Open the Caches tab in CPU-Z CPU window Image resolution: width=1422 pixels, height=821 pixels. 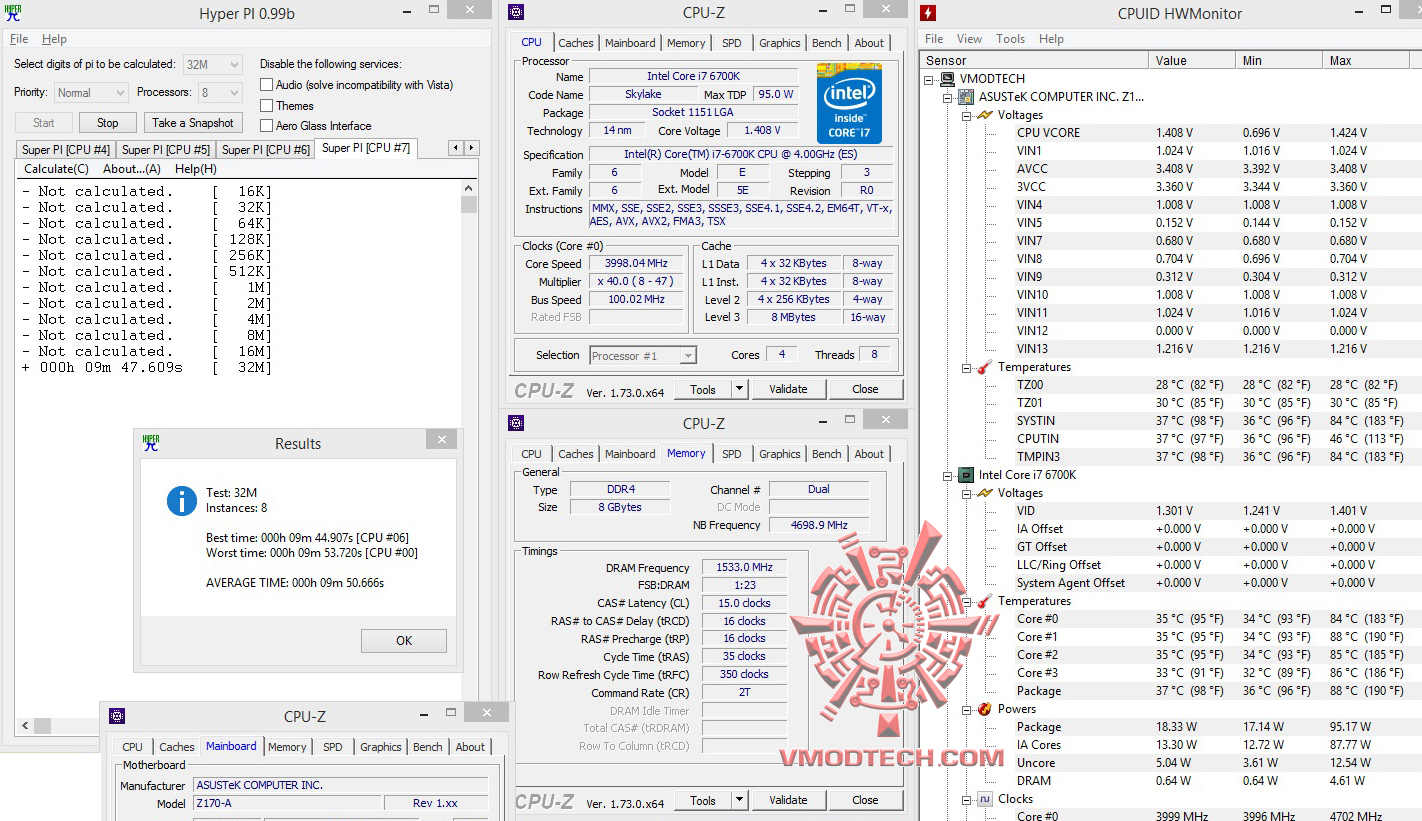pos(576,43)
